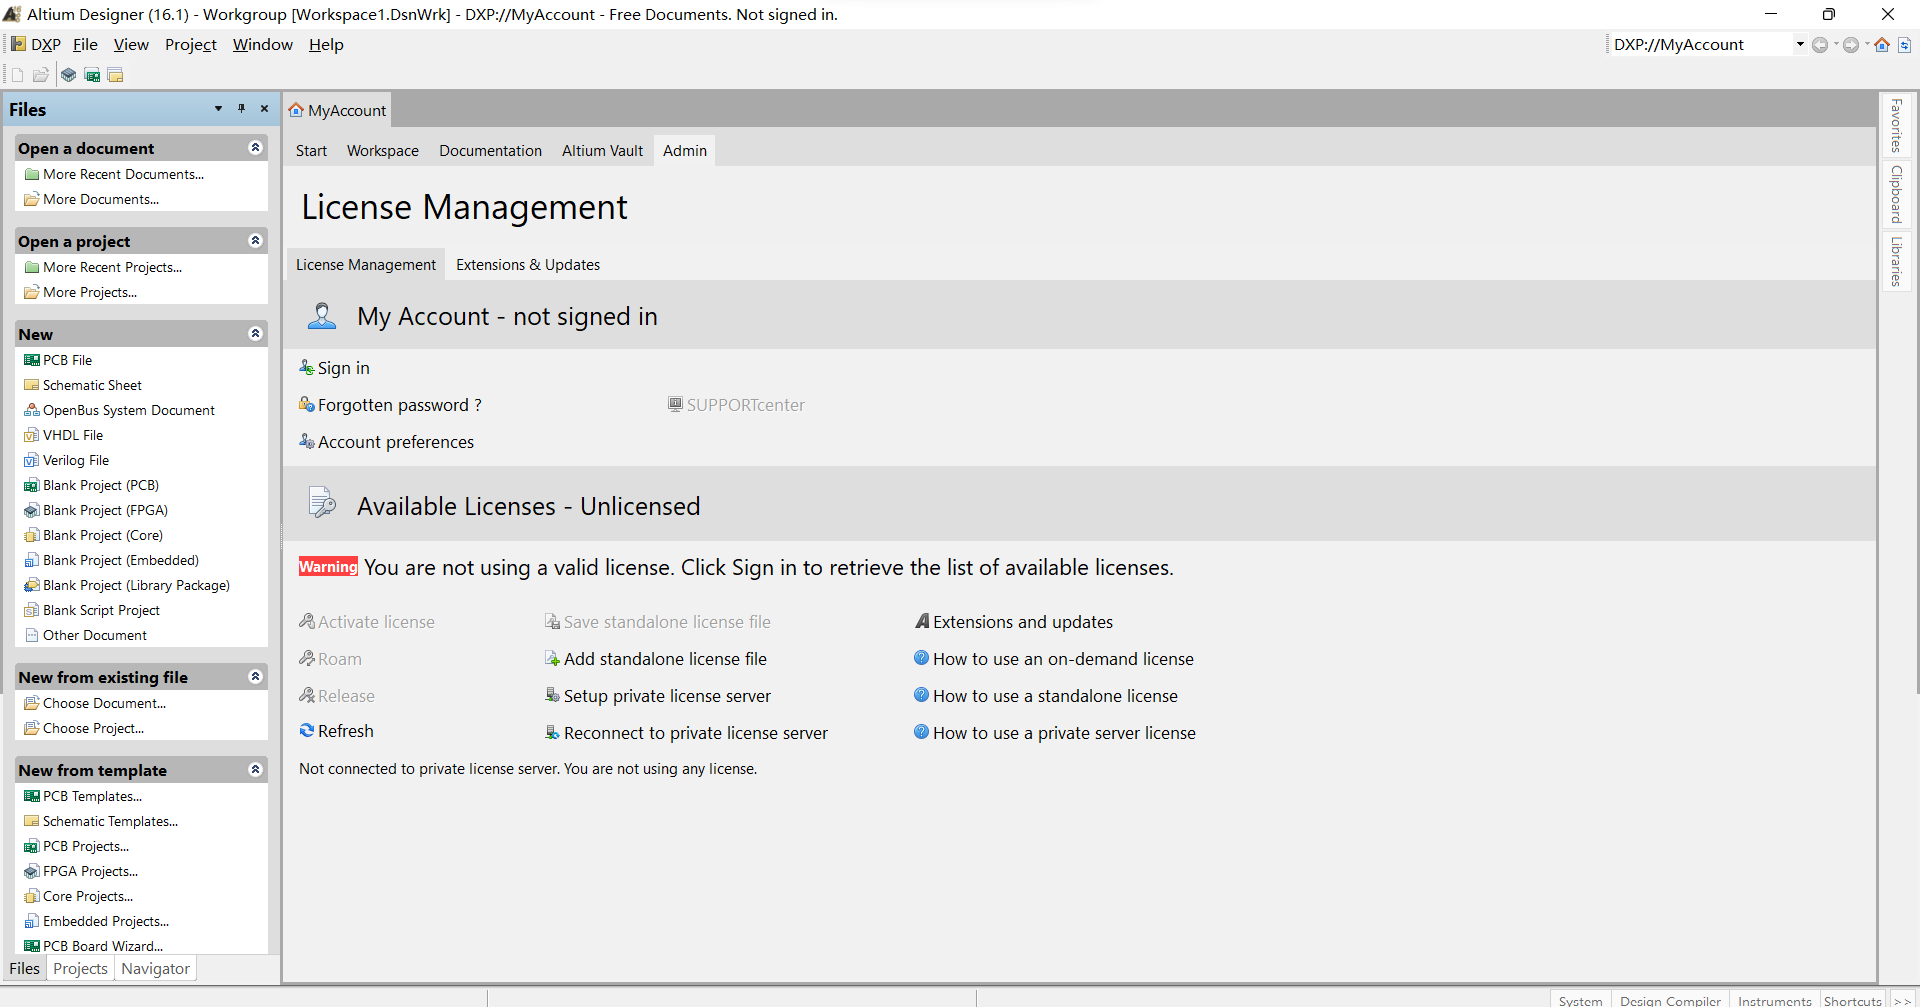Click the Sign in link

335,368
